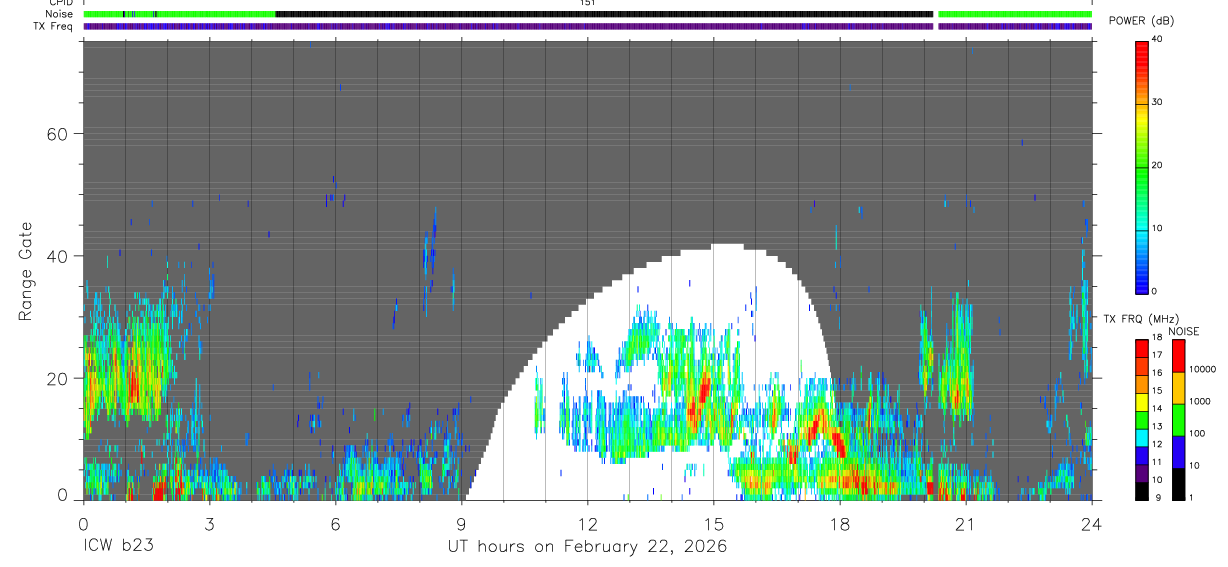Click the 'Range Gate' y-axis label
The width and height of the screenshot is (1228, 567).
coord(26,272)
